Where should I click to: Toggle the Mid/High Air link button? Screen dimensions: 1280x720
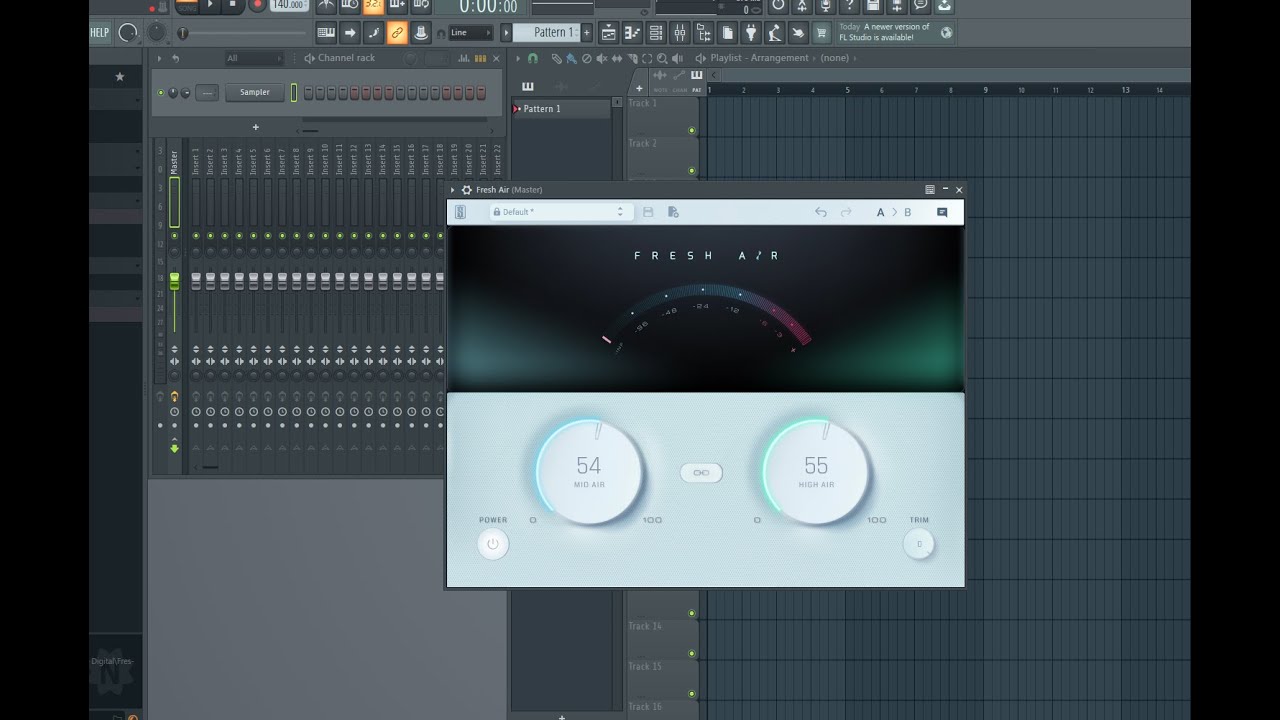coord(701,473)
